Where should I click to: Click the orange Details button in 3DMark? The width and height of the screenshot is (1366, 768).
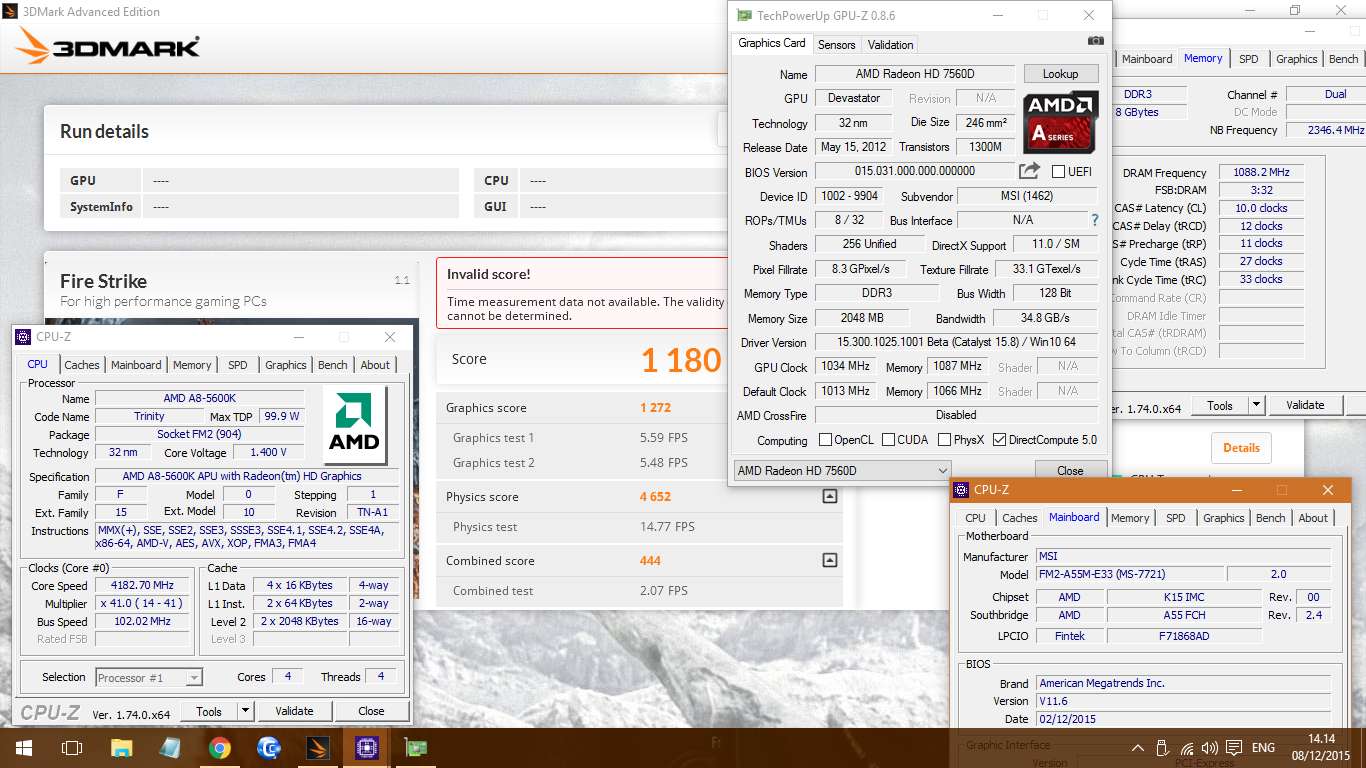1241,448
